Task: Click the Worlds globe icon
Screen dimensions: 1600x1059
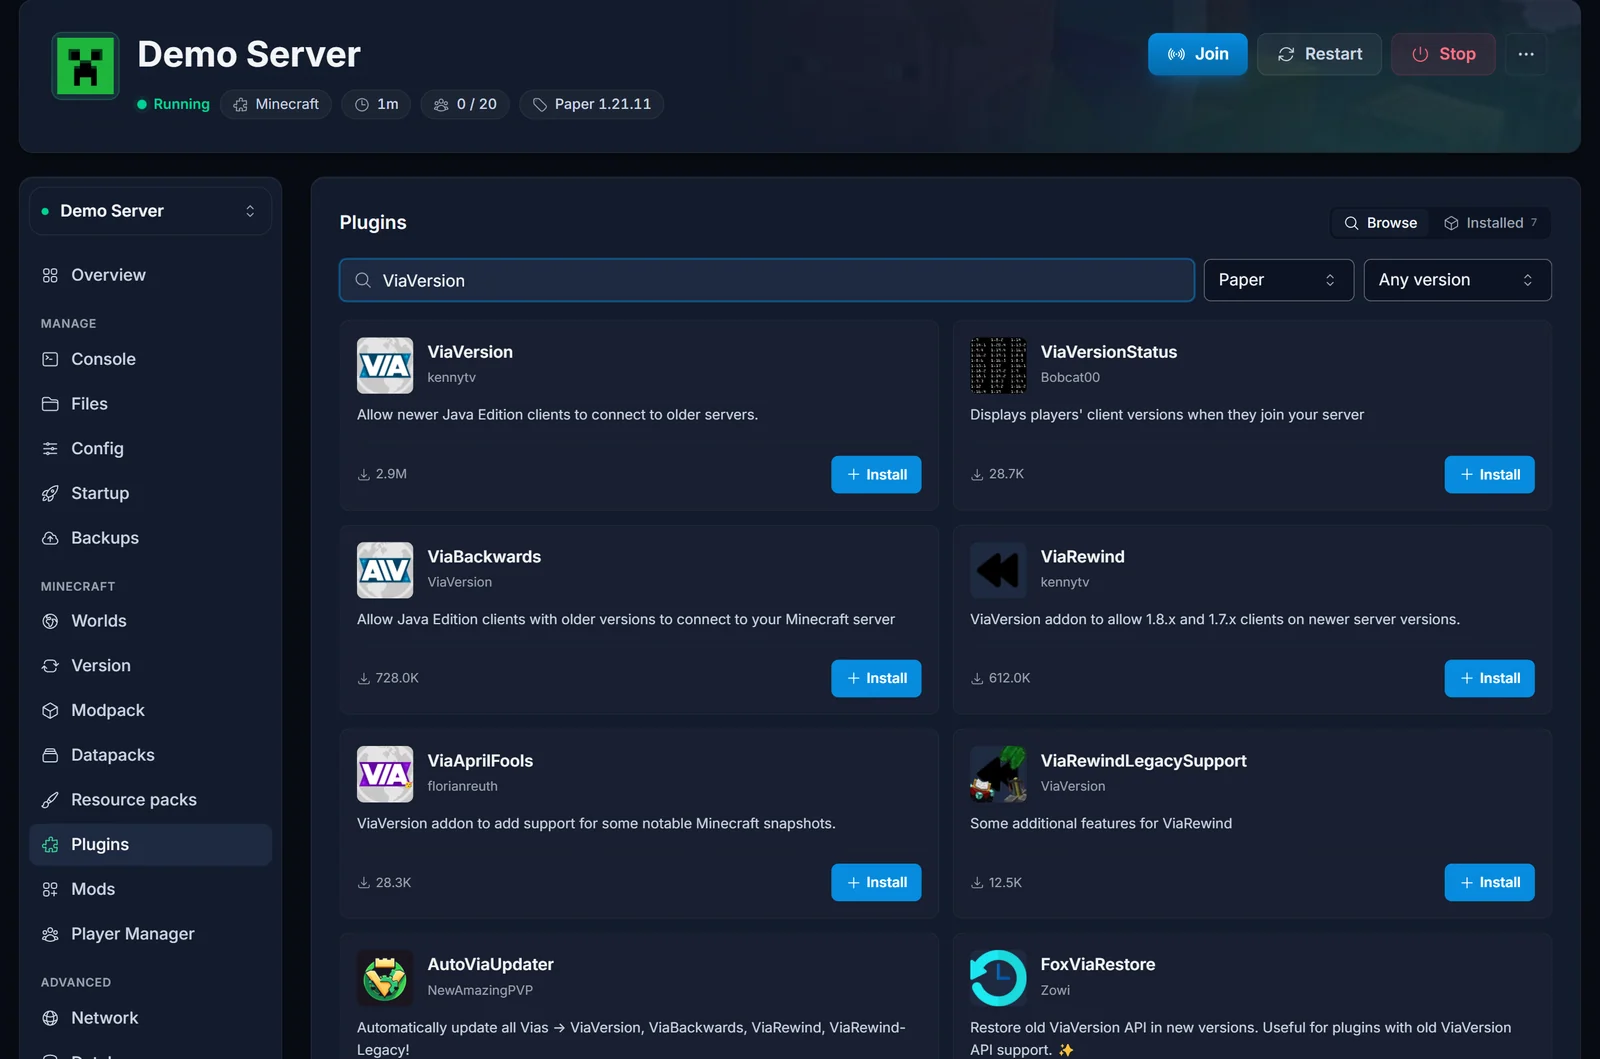Action: (x=50, y=621)
